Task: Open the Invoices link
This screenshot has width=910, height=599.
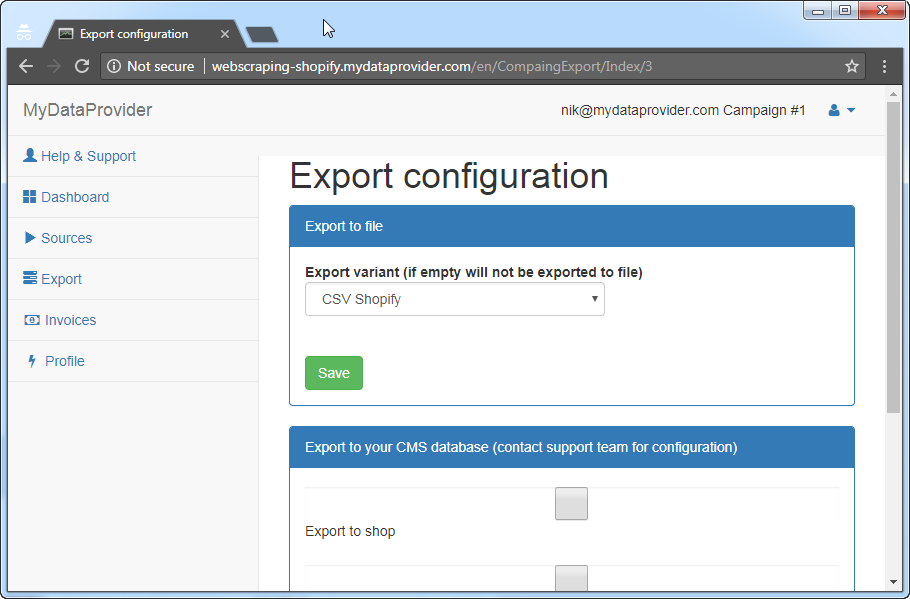Action: coord(70,320)
